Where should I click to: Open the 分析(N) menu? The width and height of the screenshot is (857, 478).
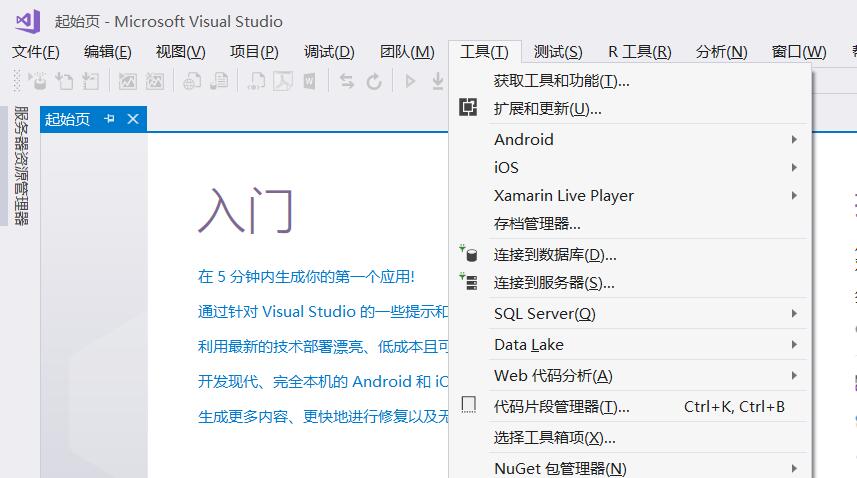tap(721, 52)
